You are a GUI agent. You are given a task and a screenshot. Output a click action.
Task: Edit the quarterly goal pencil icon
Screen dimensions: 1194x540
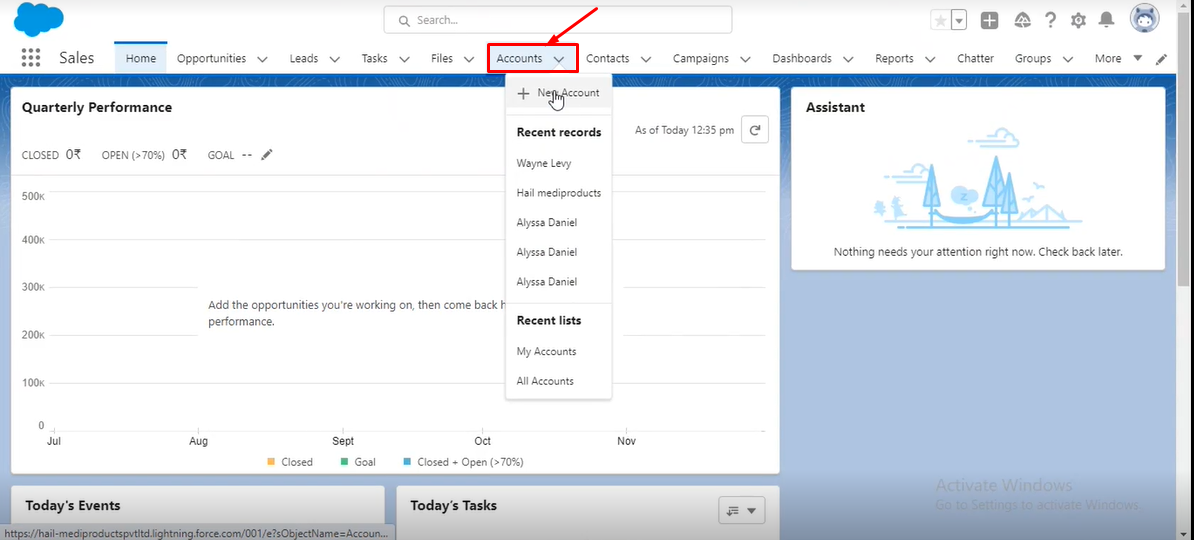click(x=267, y=155)
